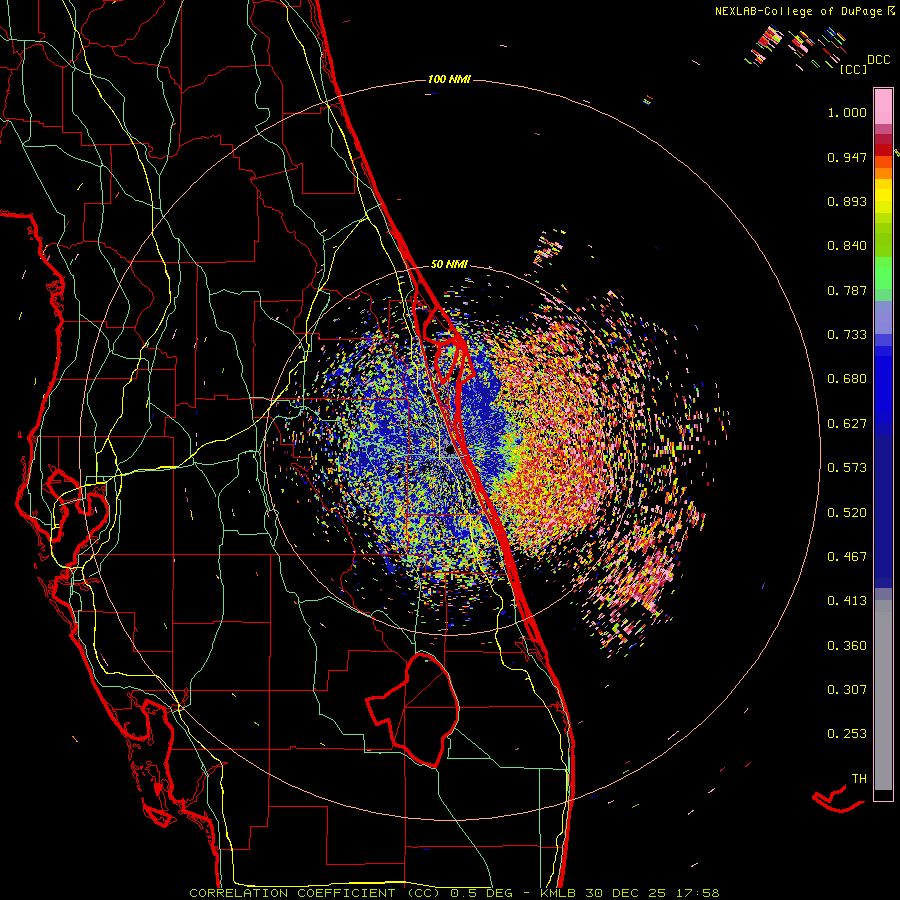This screenshot has height=900, width=900.
Task: Click the DCC label above the color scale
Action: pos(879,60)
